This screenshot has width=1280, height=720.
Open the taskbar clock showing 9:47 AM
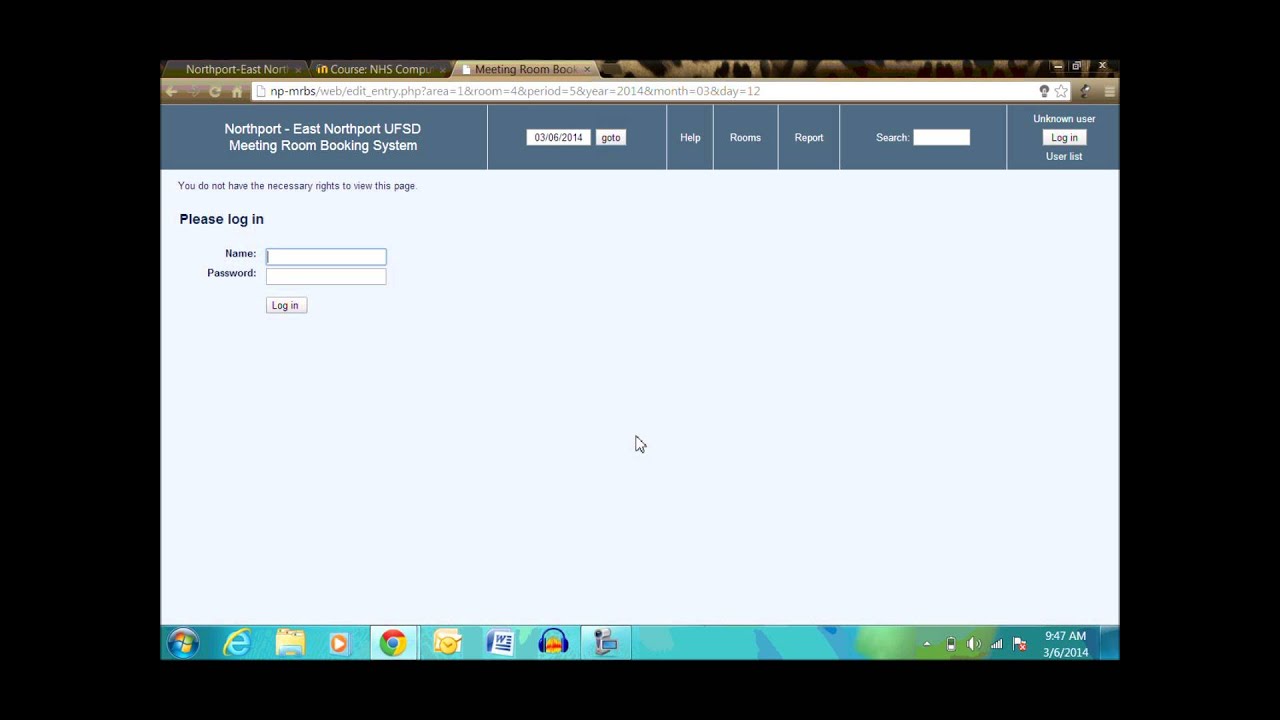click(x=1065, y=644)
